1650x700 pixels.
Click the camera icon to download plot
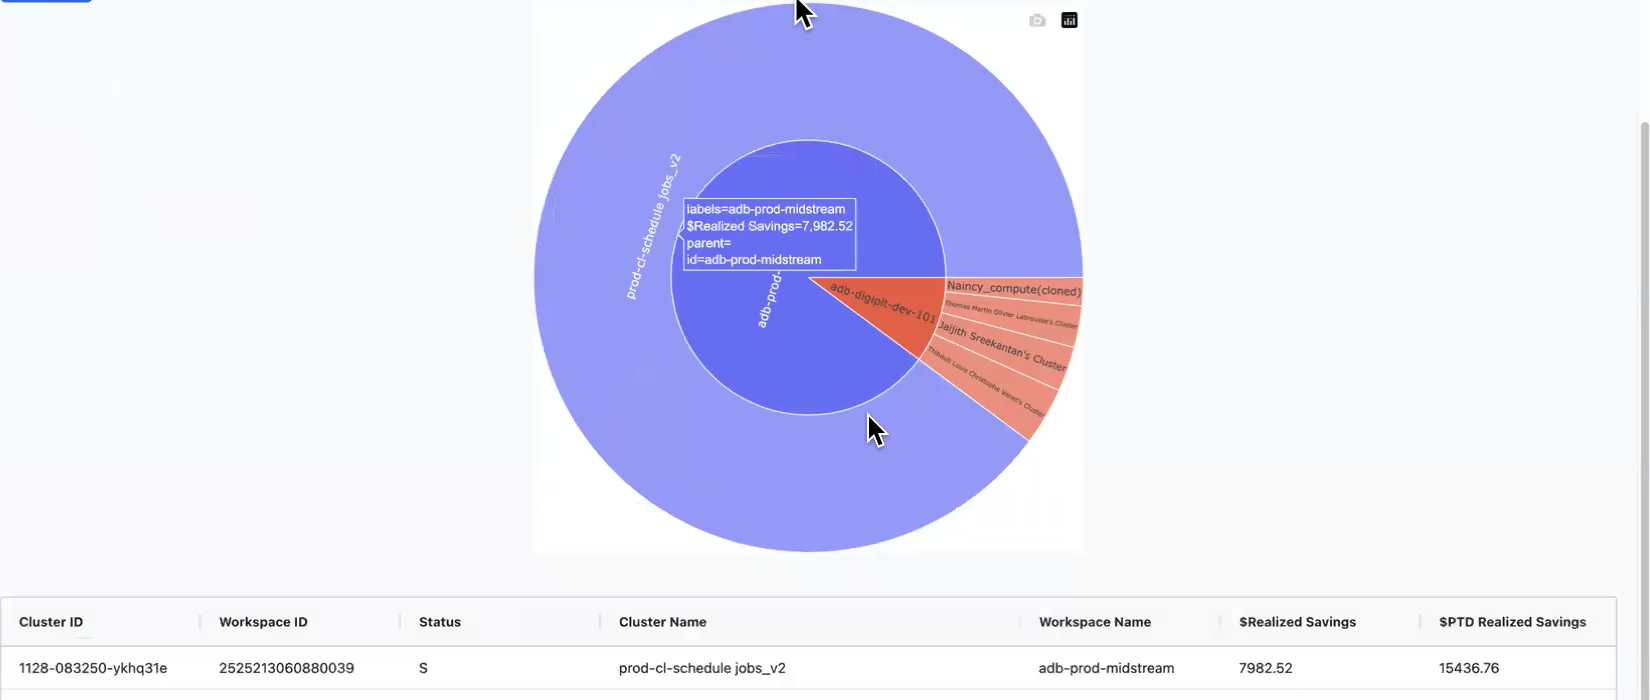1037,20
